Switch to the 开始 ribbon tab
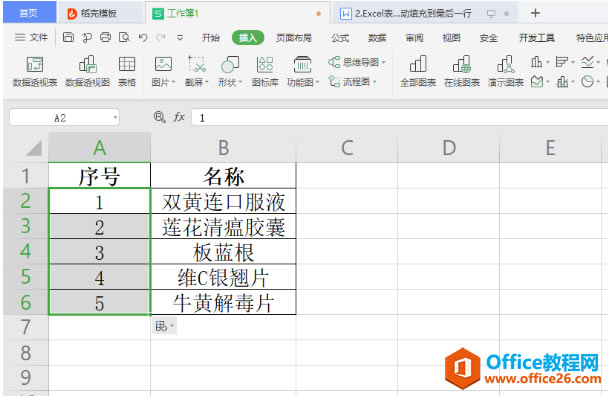608x396 pixels. [211, 38]
